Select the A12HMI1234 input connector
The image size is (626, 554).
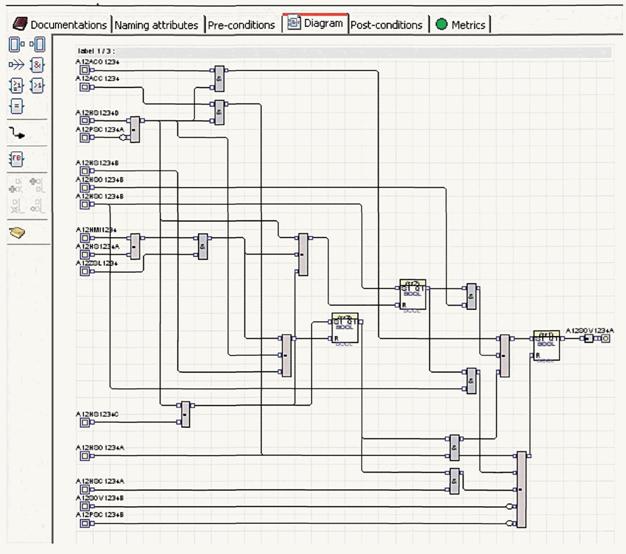coord(85,238)
